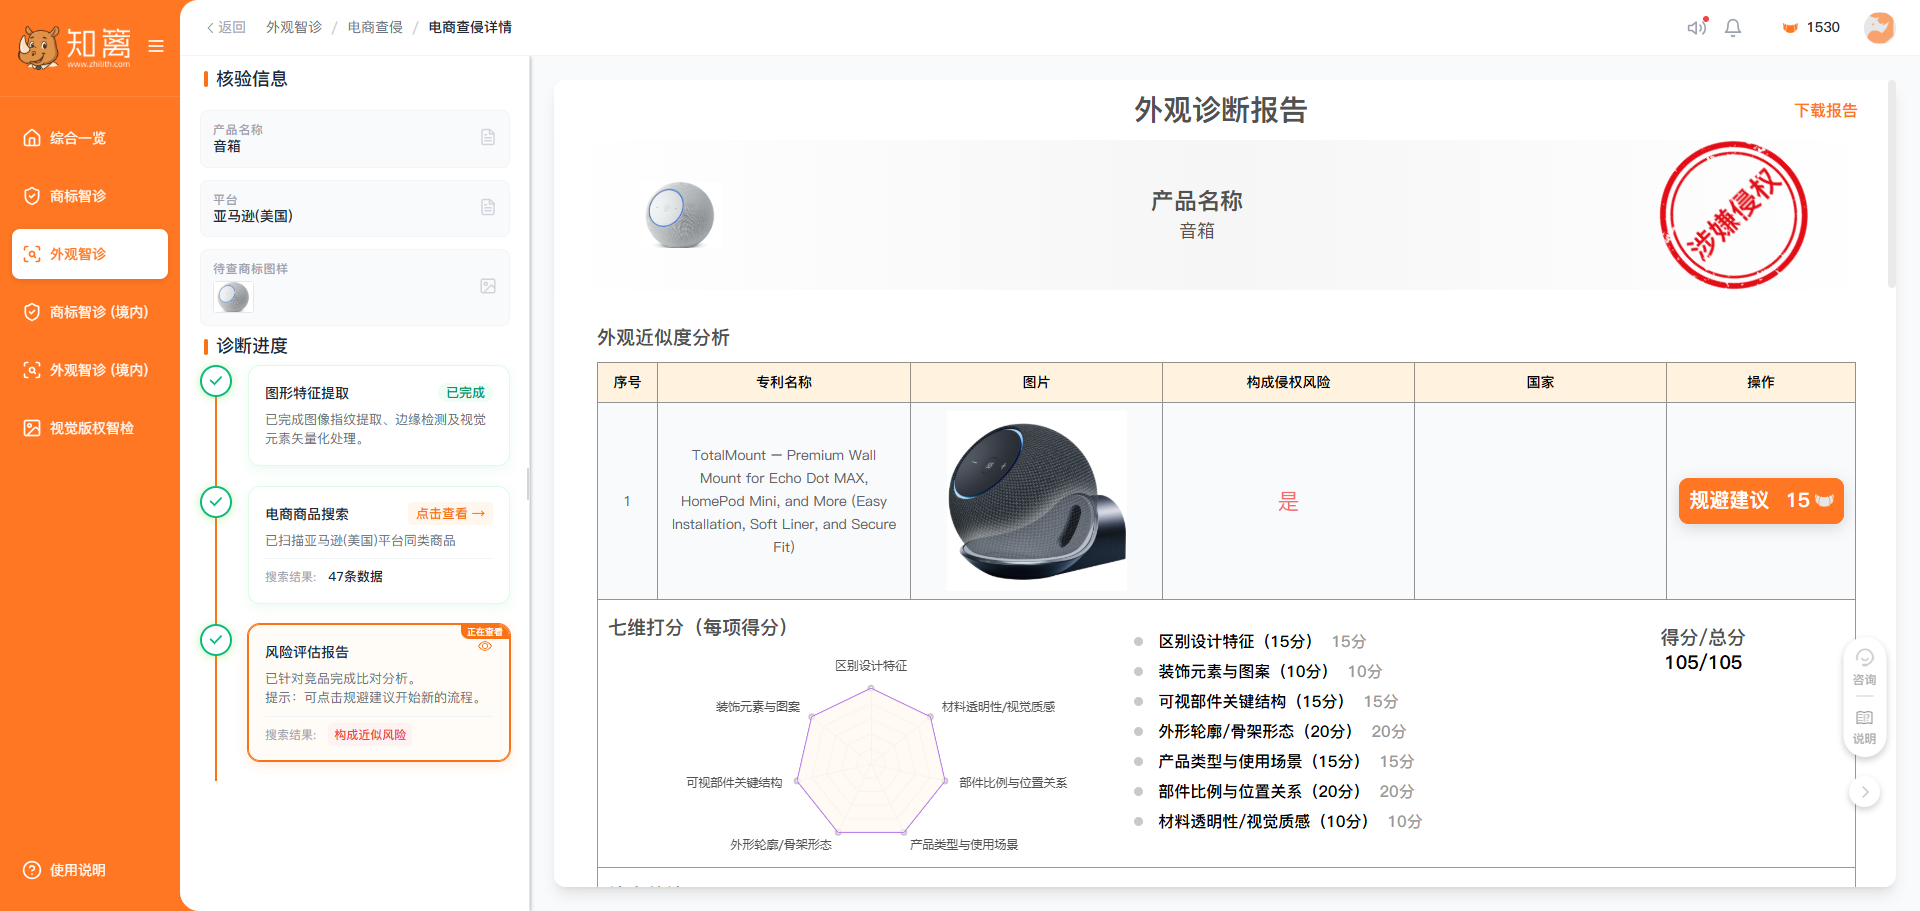Click the 平台 亚马逊(美国) field

click(355, 208)
